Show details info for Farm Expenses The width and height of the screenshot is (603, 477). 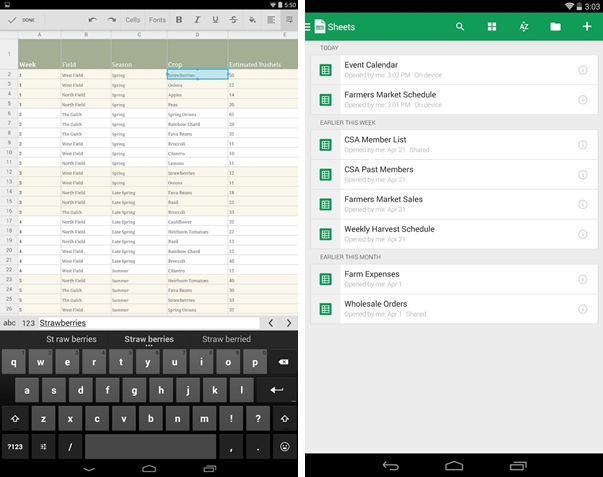point(583,279)
